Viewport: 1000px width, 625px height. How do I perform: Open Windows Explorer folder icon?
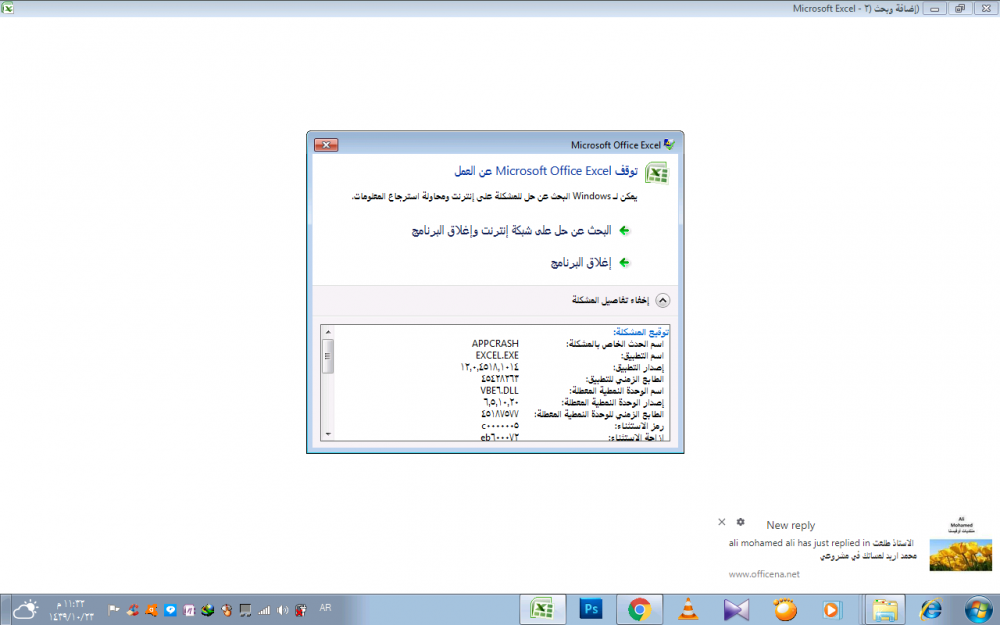[885, 609]
